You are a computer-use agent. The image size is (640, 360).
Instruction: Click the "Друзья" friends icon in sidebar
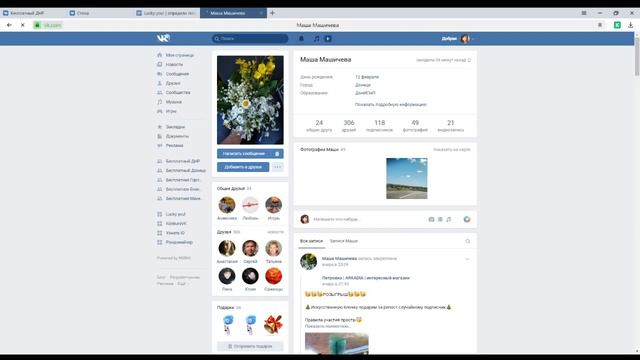[x=160, y=83]
